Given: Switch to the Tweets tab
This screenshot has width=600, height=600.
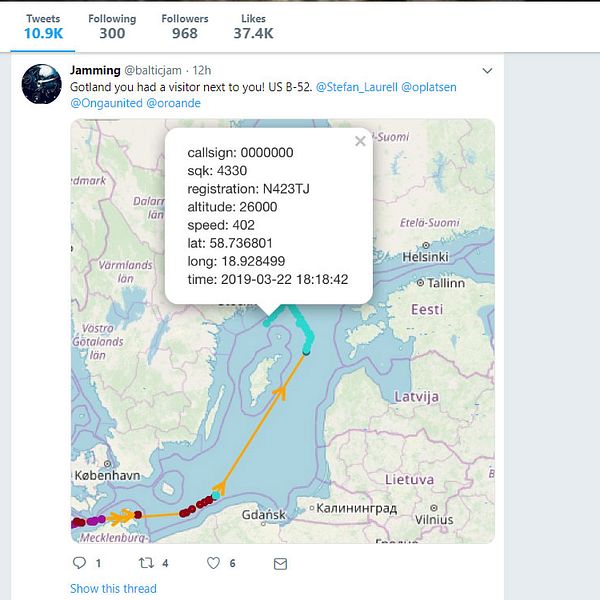Looking at the screenshot, I should point(43,26).
